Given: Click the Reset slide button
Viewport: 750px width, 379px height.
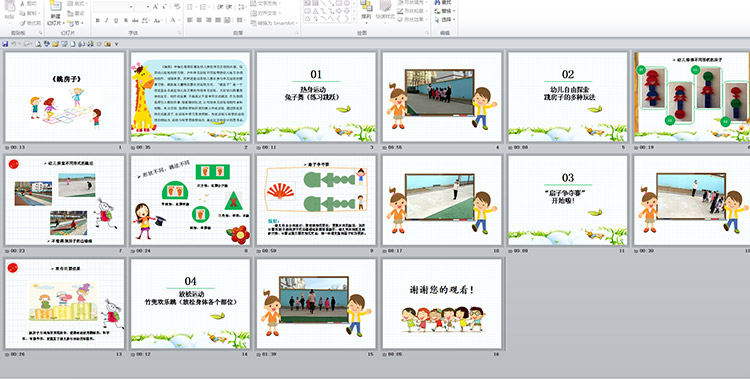Looking at the screenshot, I should click(x=76, y=13).
